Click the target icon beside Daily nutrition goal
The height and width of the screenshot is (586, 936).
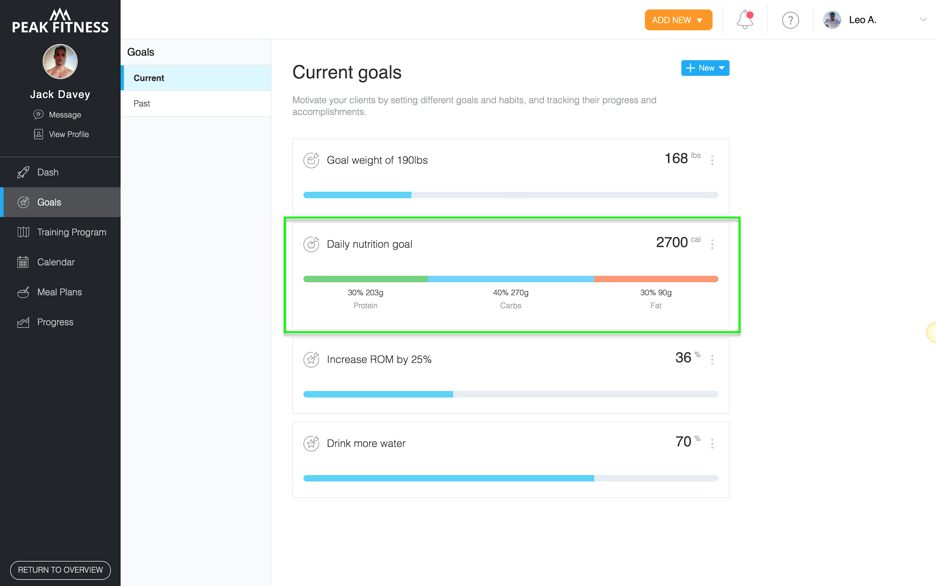[311, 244]
